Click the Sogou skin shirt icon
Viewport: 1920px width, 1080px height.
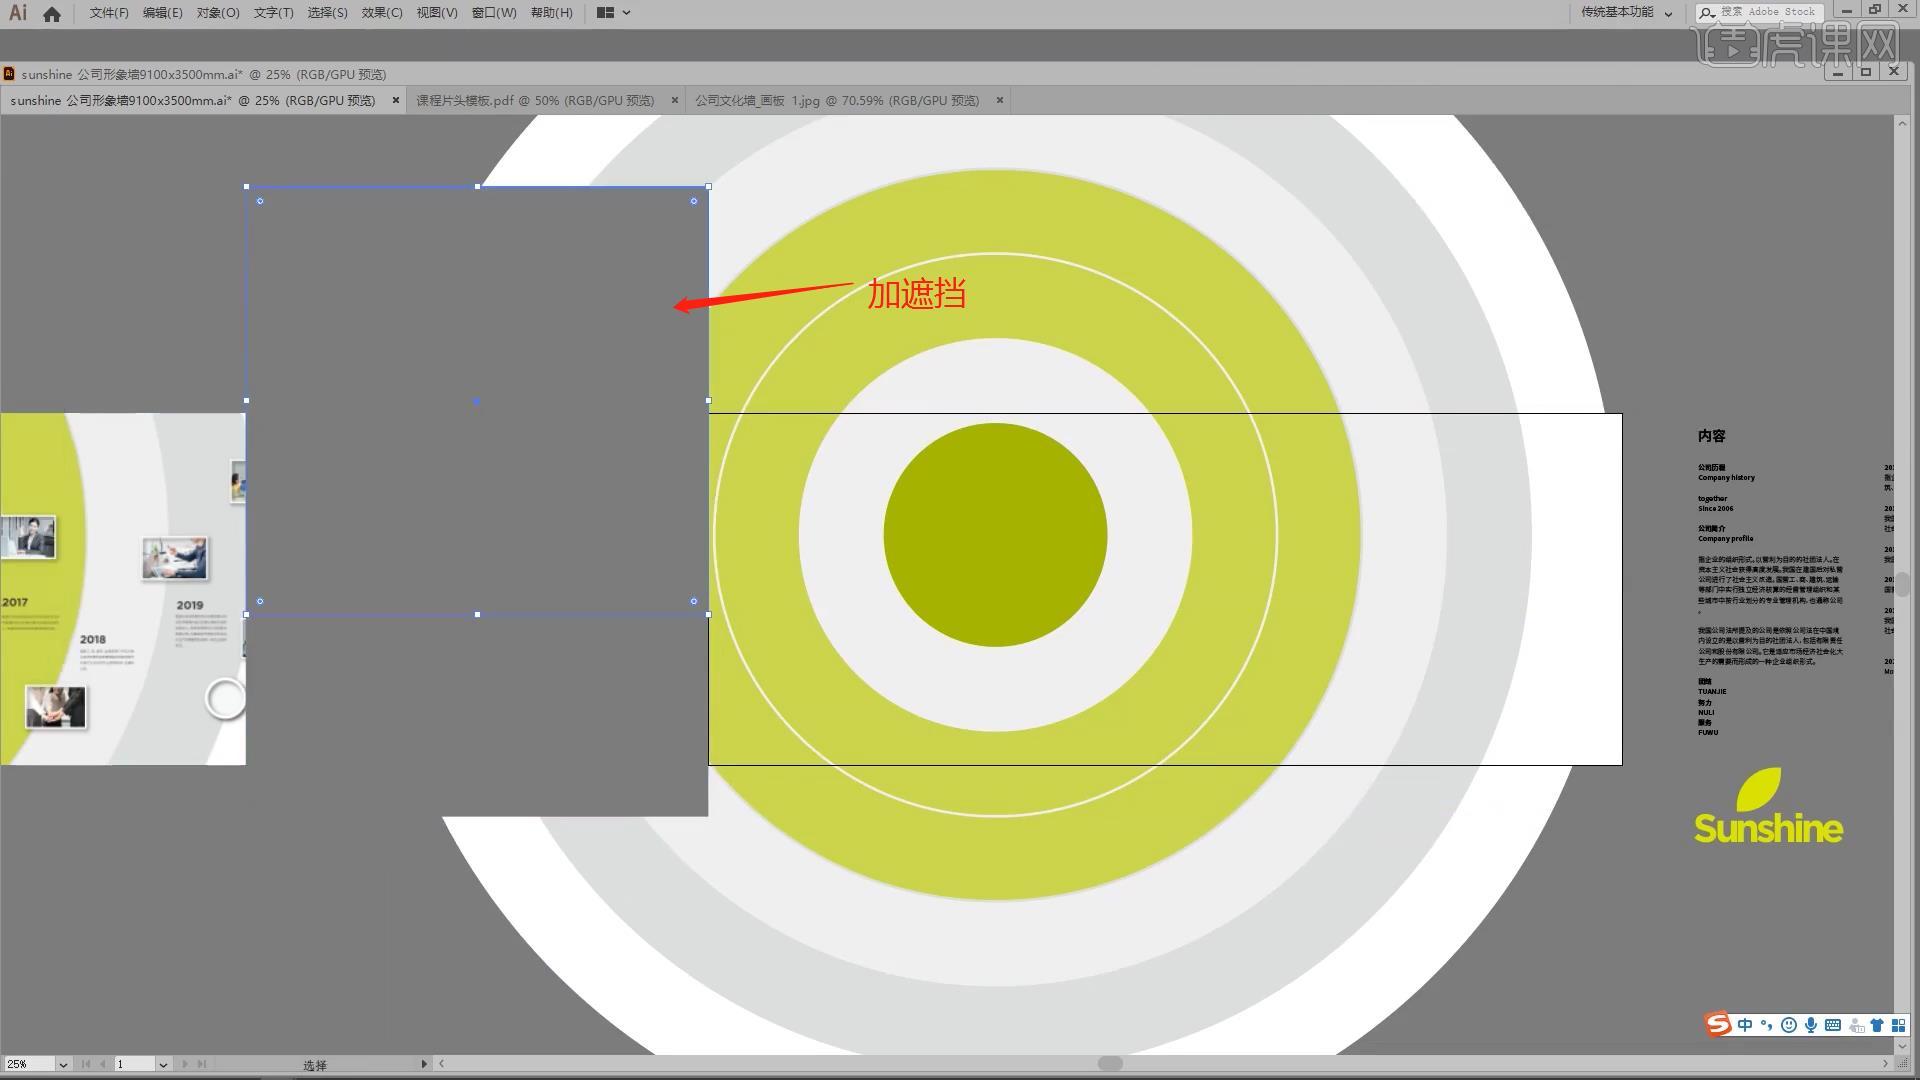coord(1877,1025)
